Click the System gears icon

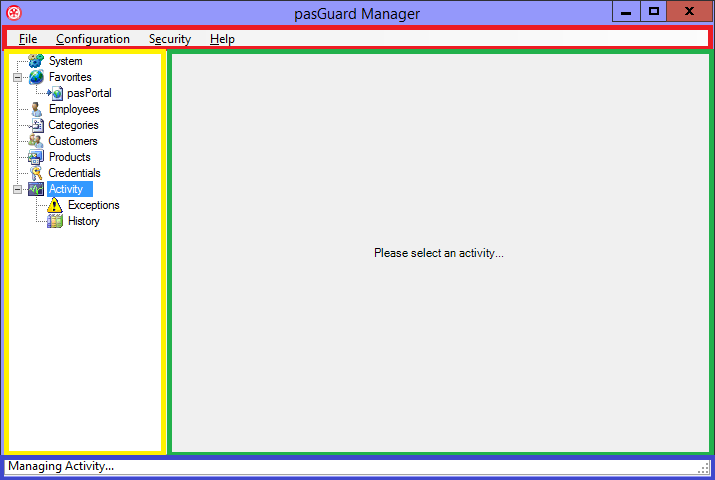click(36, 61)
